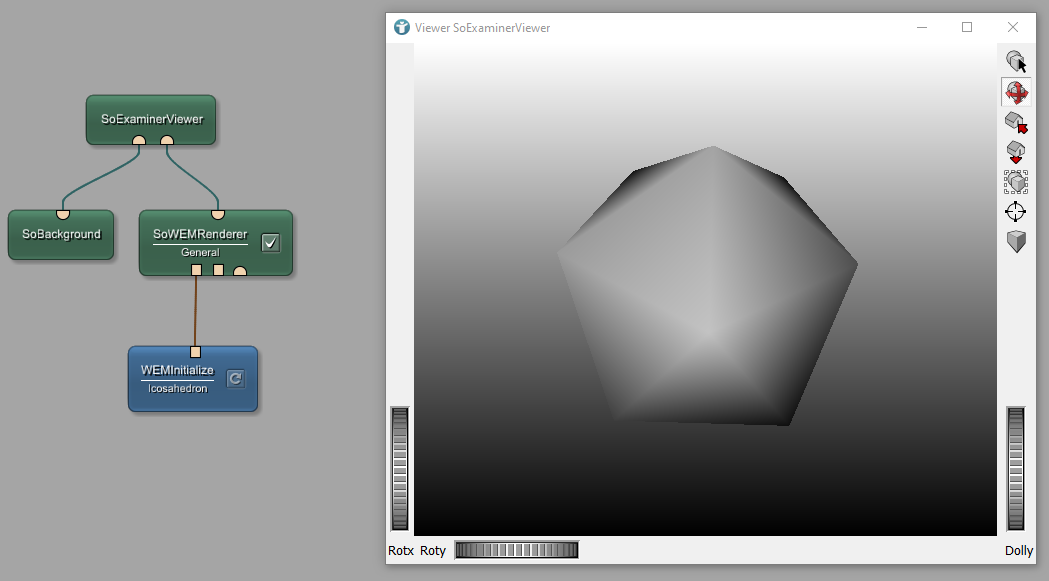Click the Rotx thumbwheel on the left
Viewport: 1049px width, 581px height.
(x=400, y=468)
